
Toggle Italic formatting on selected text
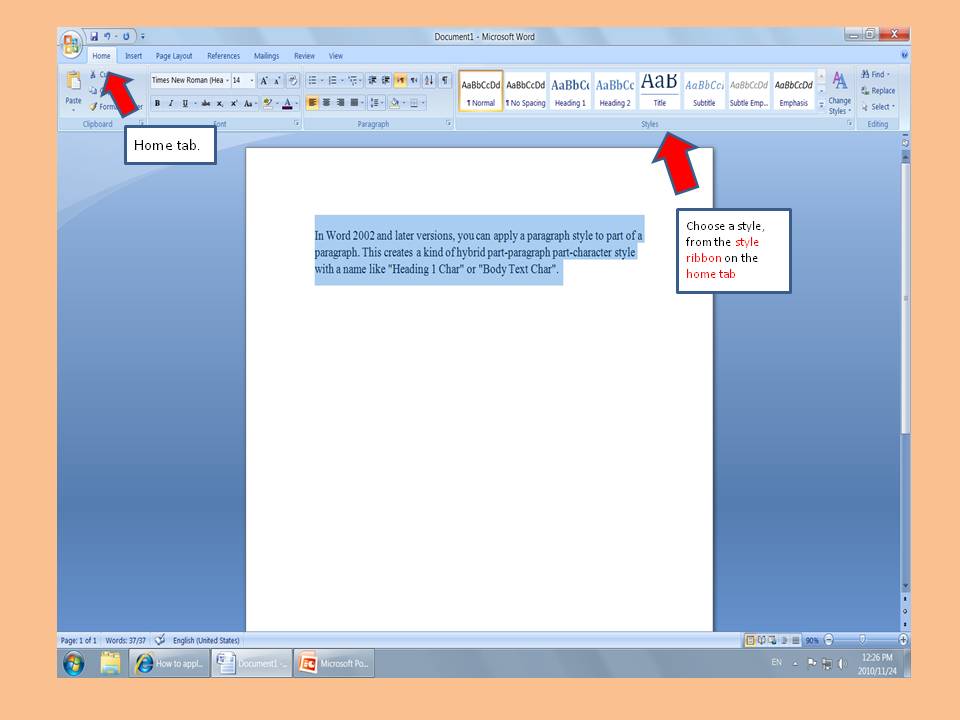[170, 103]
